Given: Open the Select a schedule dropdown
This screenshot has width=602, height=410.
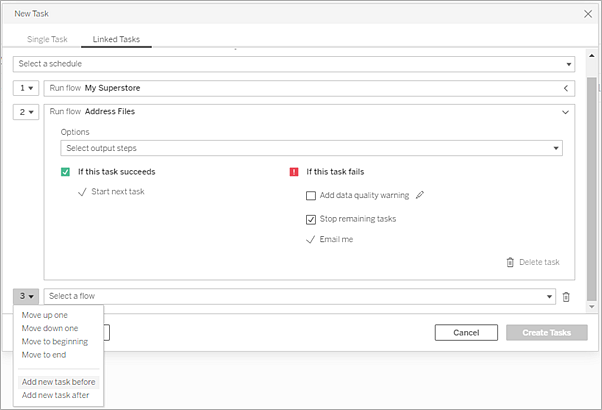Looking at the screenshot, I should (x=294, y=64).
